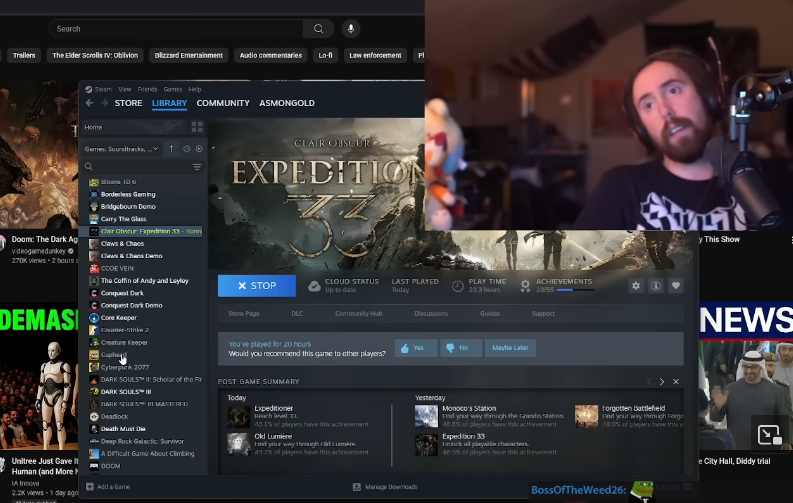Click the Expedition 33 achievement icon
This screenshot has width=793, height=503.
(426, 444)
